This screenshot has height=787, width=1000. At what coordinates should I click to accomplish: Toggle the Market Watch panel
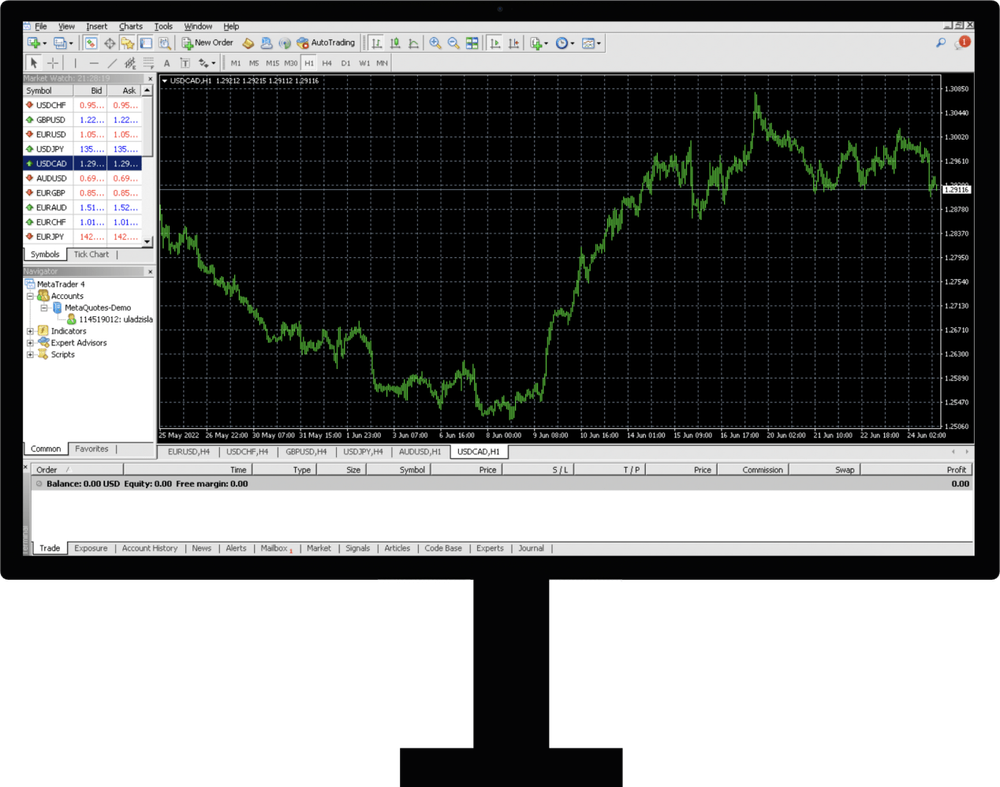90,42
